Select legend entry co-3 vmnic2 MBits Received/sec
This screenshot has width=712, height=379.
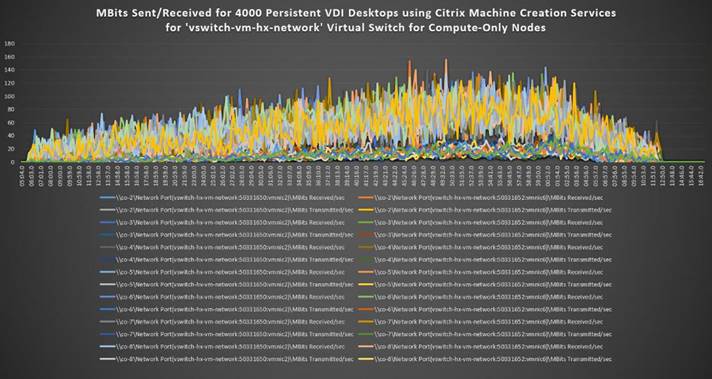click(222, 223)
